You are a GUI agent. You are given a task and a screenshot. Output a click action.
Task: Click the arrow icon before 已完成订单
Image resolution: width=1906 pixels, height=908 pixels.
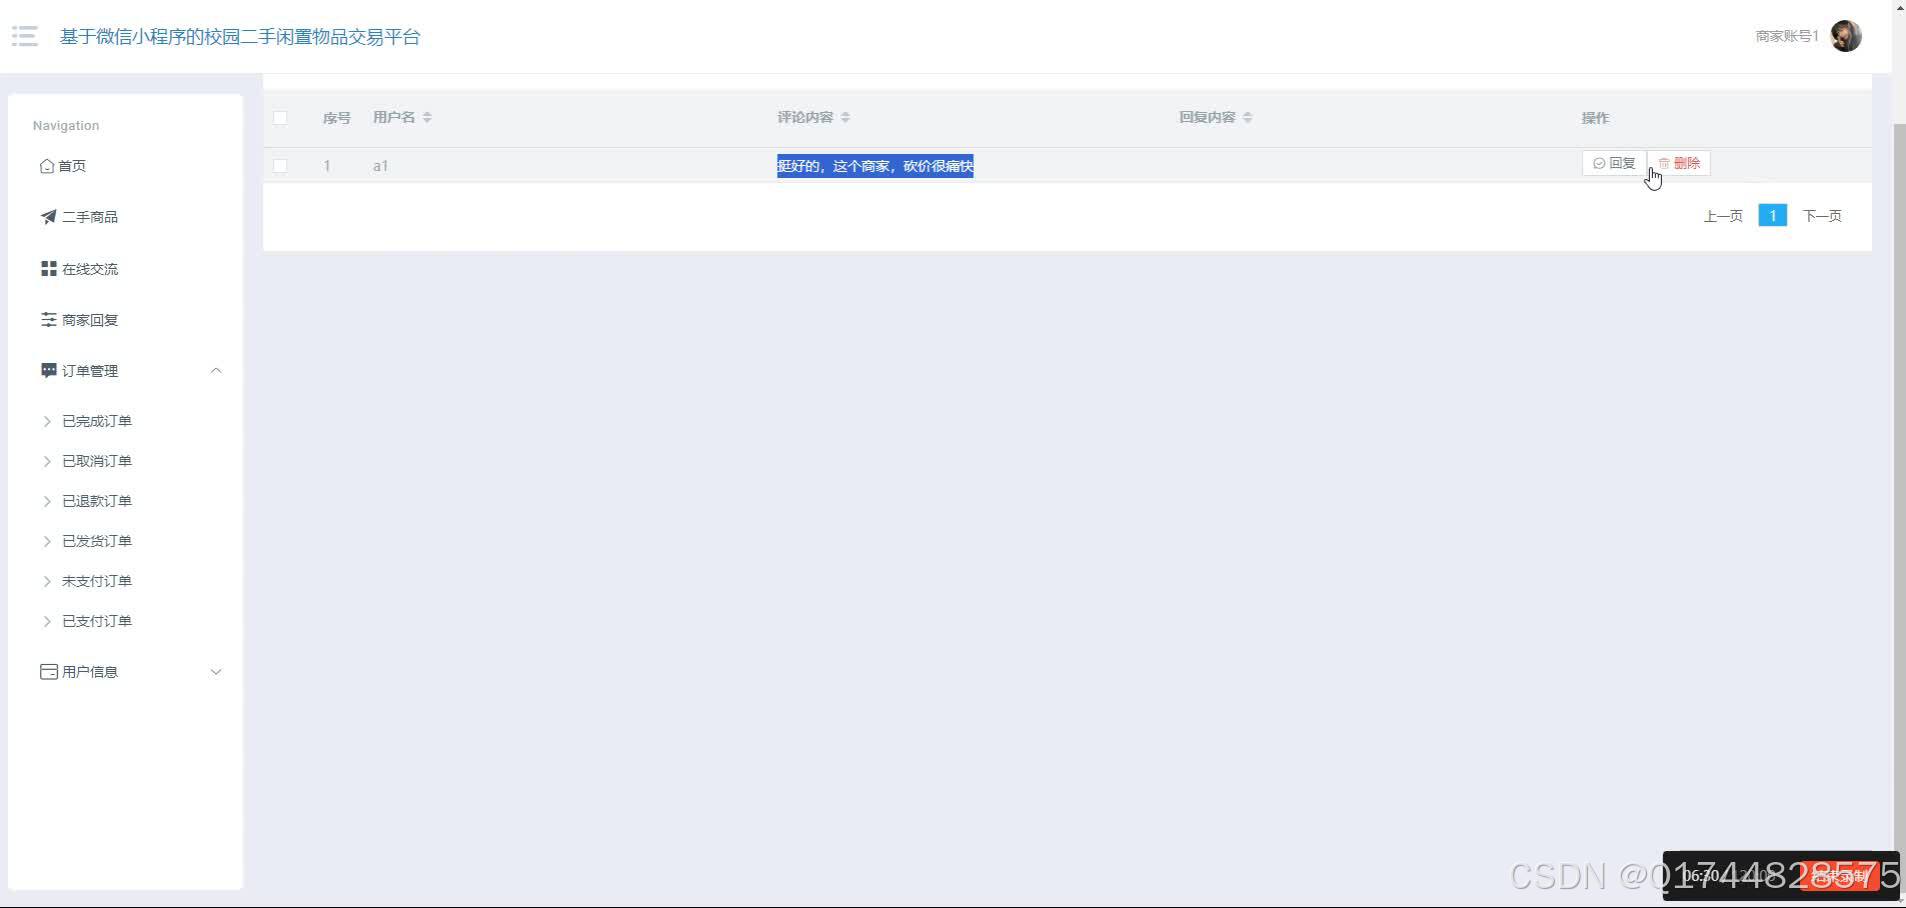click(x=47, y=421)
